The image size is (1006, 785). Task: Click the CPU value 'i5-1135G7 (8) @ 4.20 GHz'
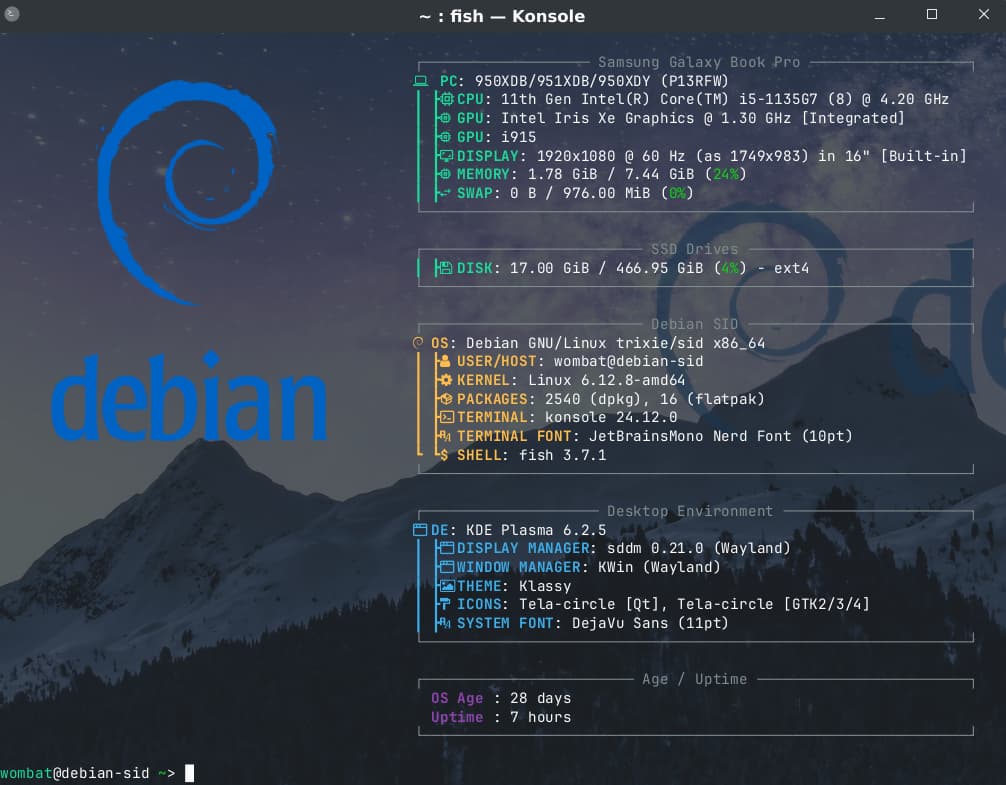(844, 99)
